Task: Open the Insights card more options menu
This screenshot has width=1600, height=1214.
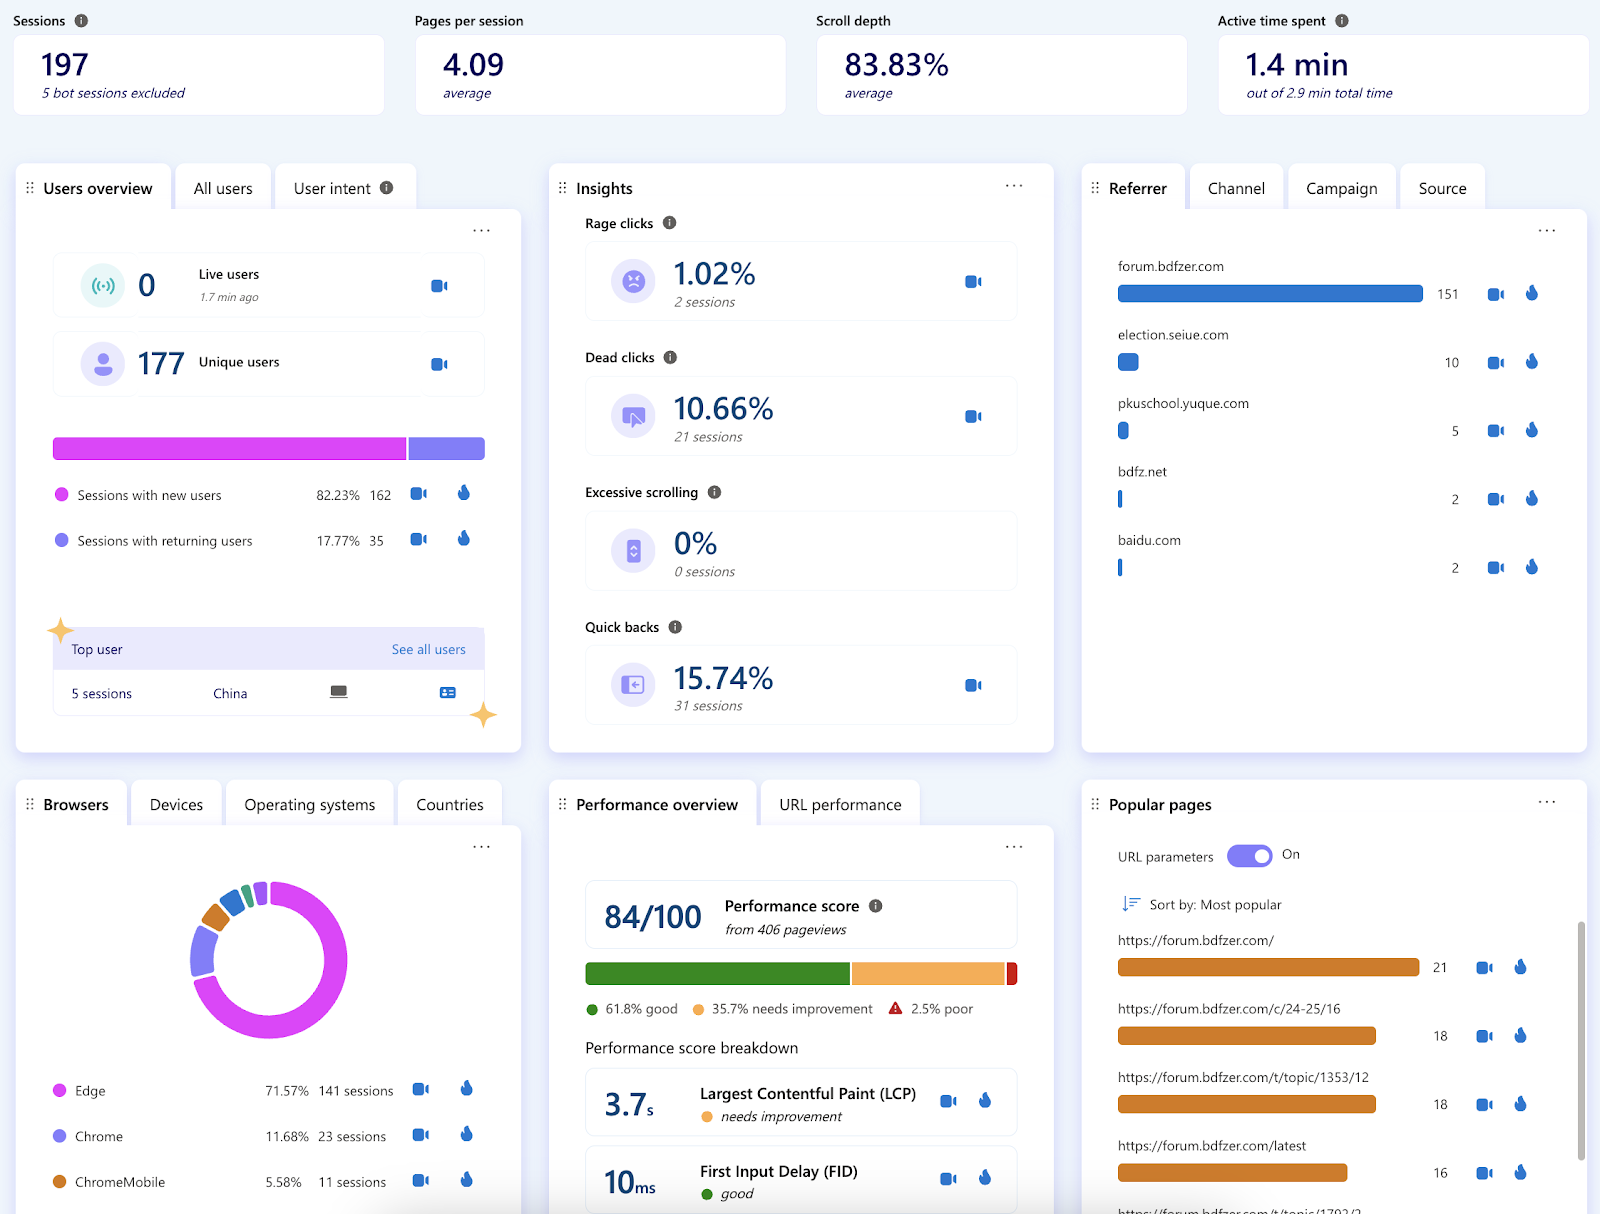Action: tap(1013, 186)
